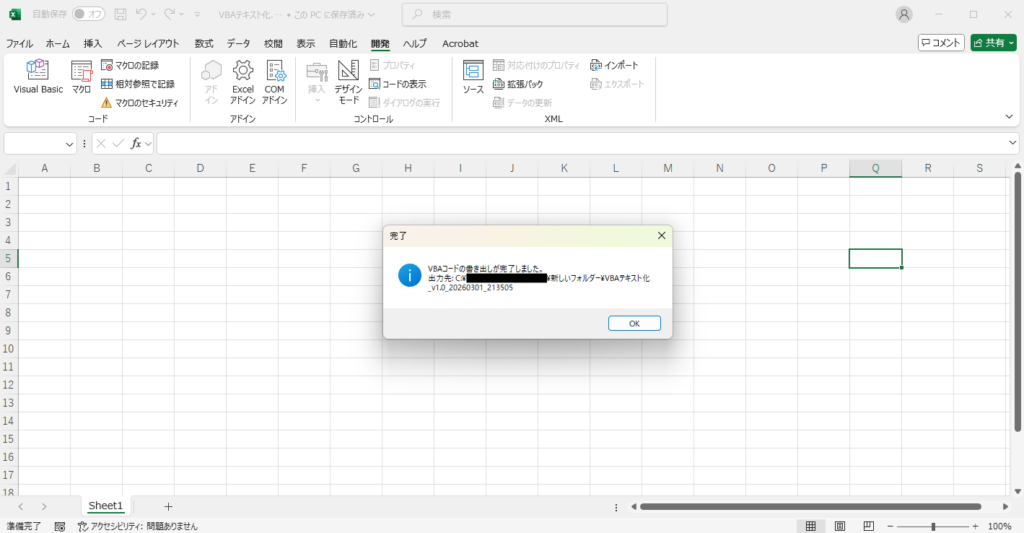This screenshot has height=533, width=1024.
Task: Open the XML Source (ソース) pane
Action: click(473, 77)
